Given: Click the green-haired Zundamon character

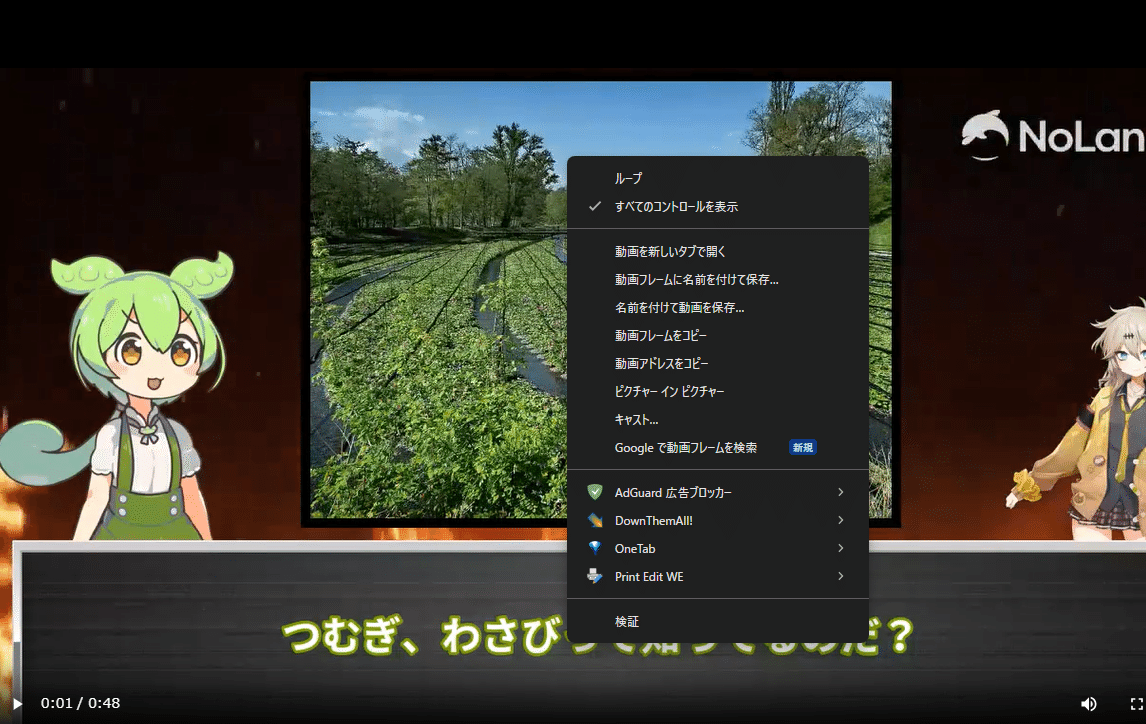Looking at the screenshot, I should [x=117, y=398].
